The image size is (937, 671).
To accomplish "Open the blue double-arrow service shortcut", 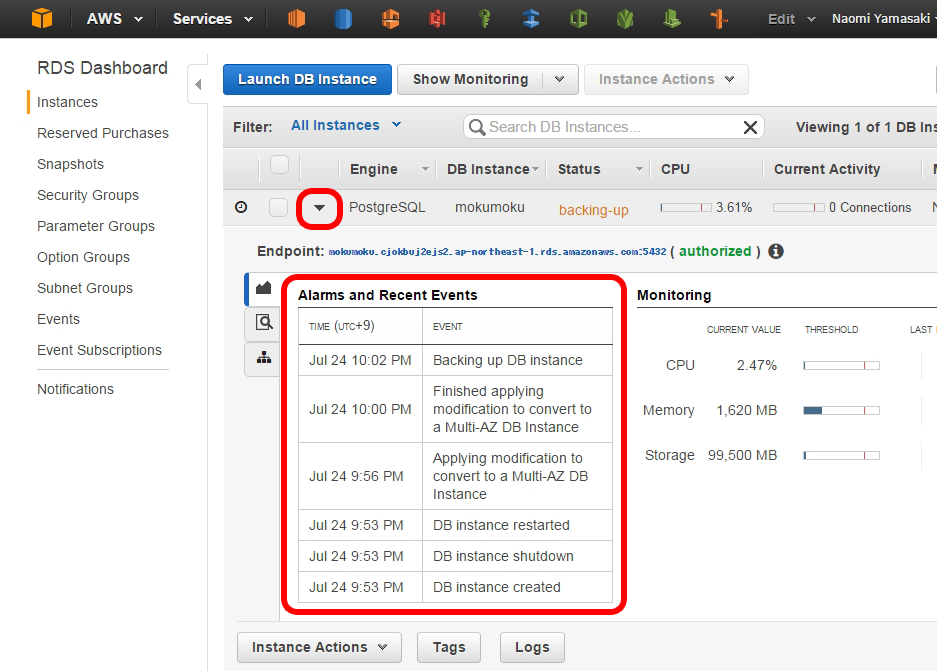I will click(x=531, y=19).
